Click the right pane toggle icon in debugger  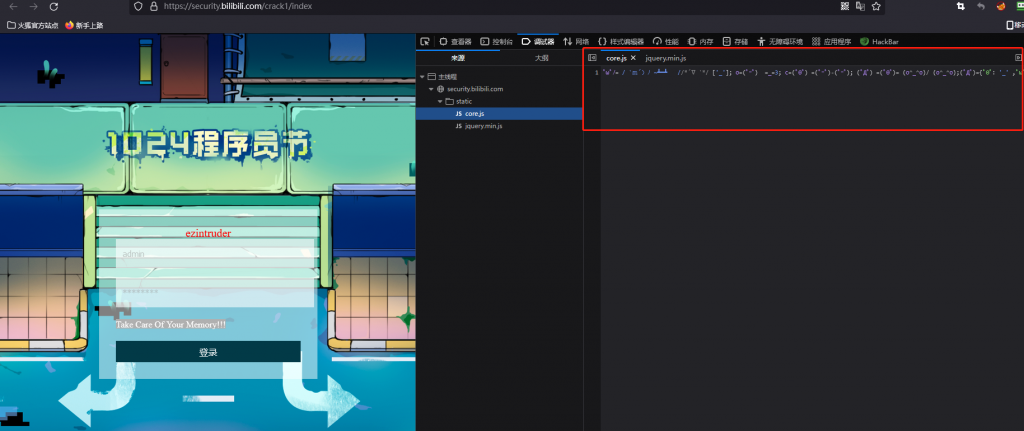[x=1017, y=57]
